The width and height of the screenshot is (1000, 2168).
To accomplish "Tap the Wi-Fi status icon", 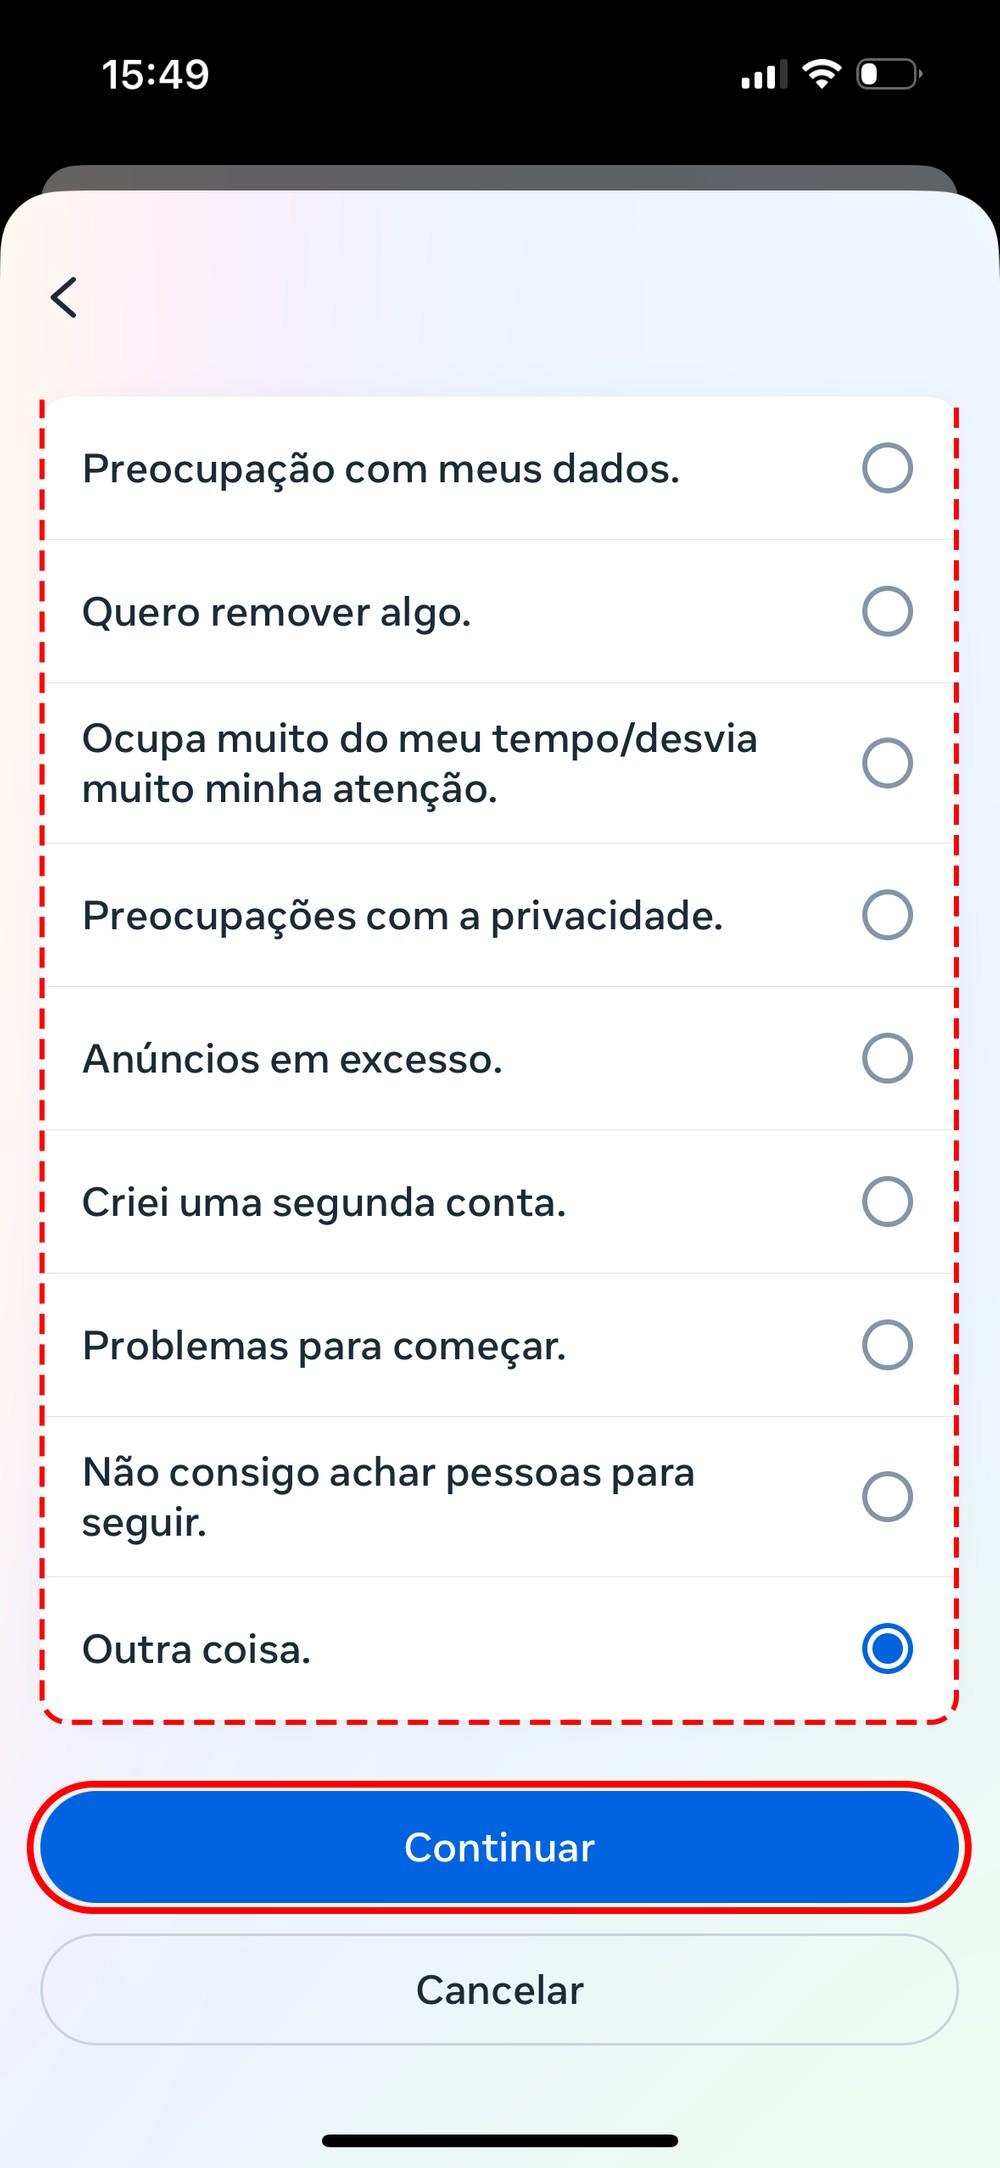I will pyautogui.click(x=821, y=74).
